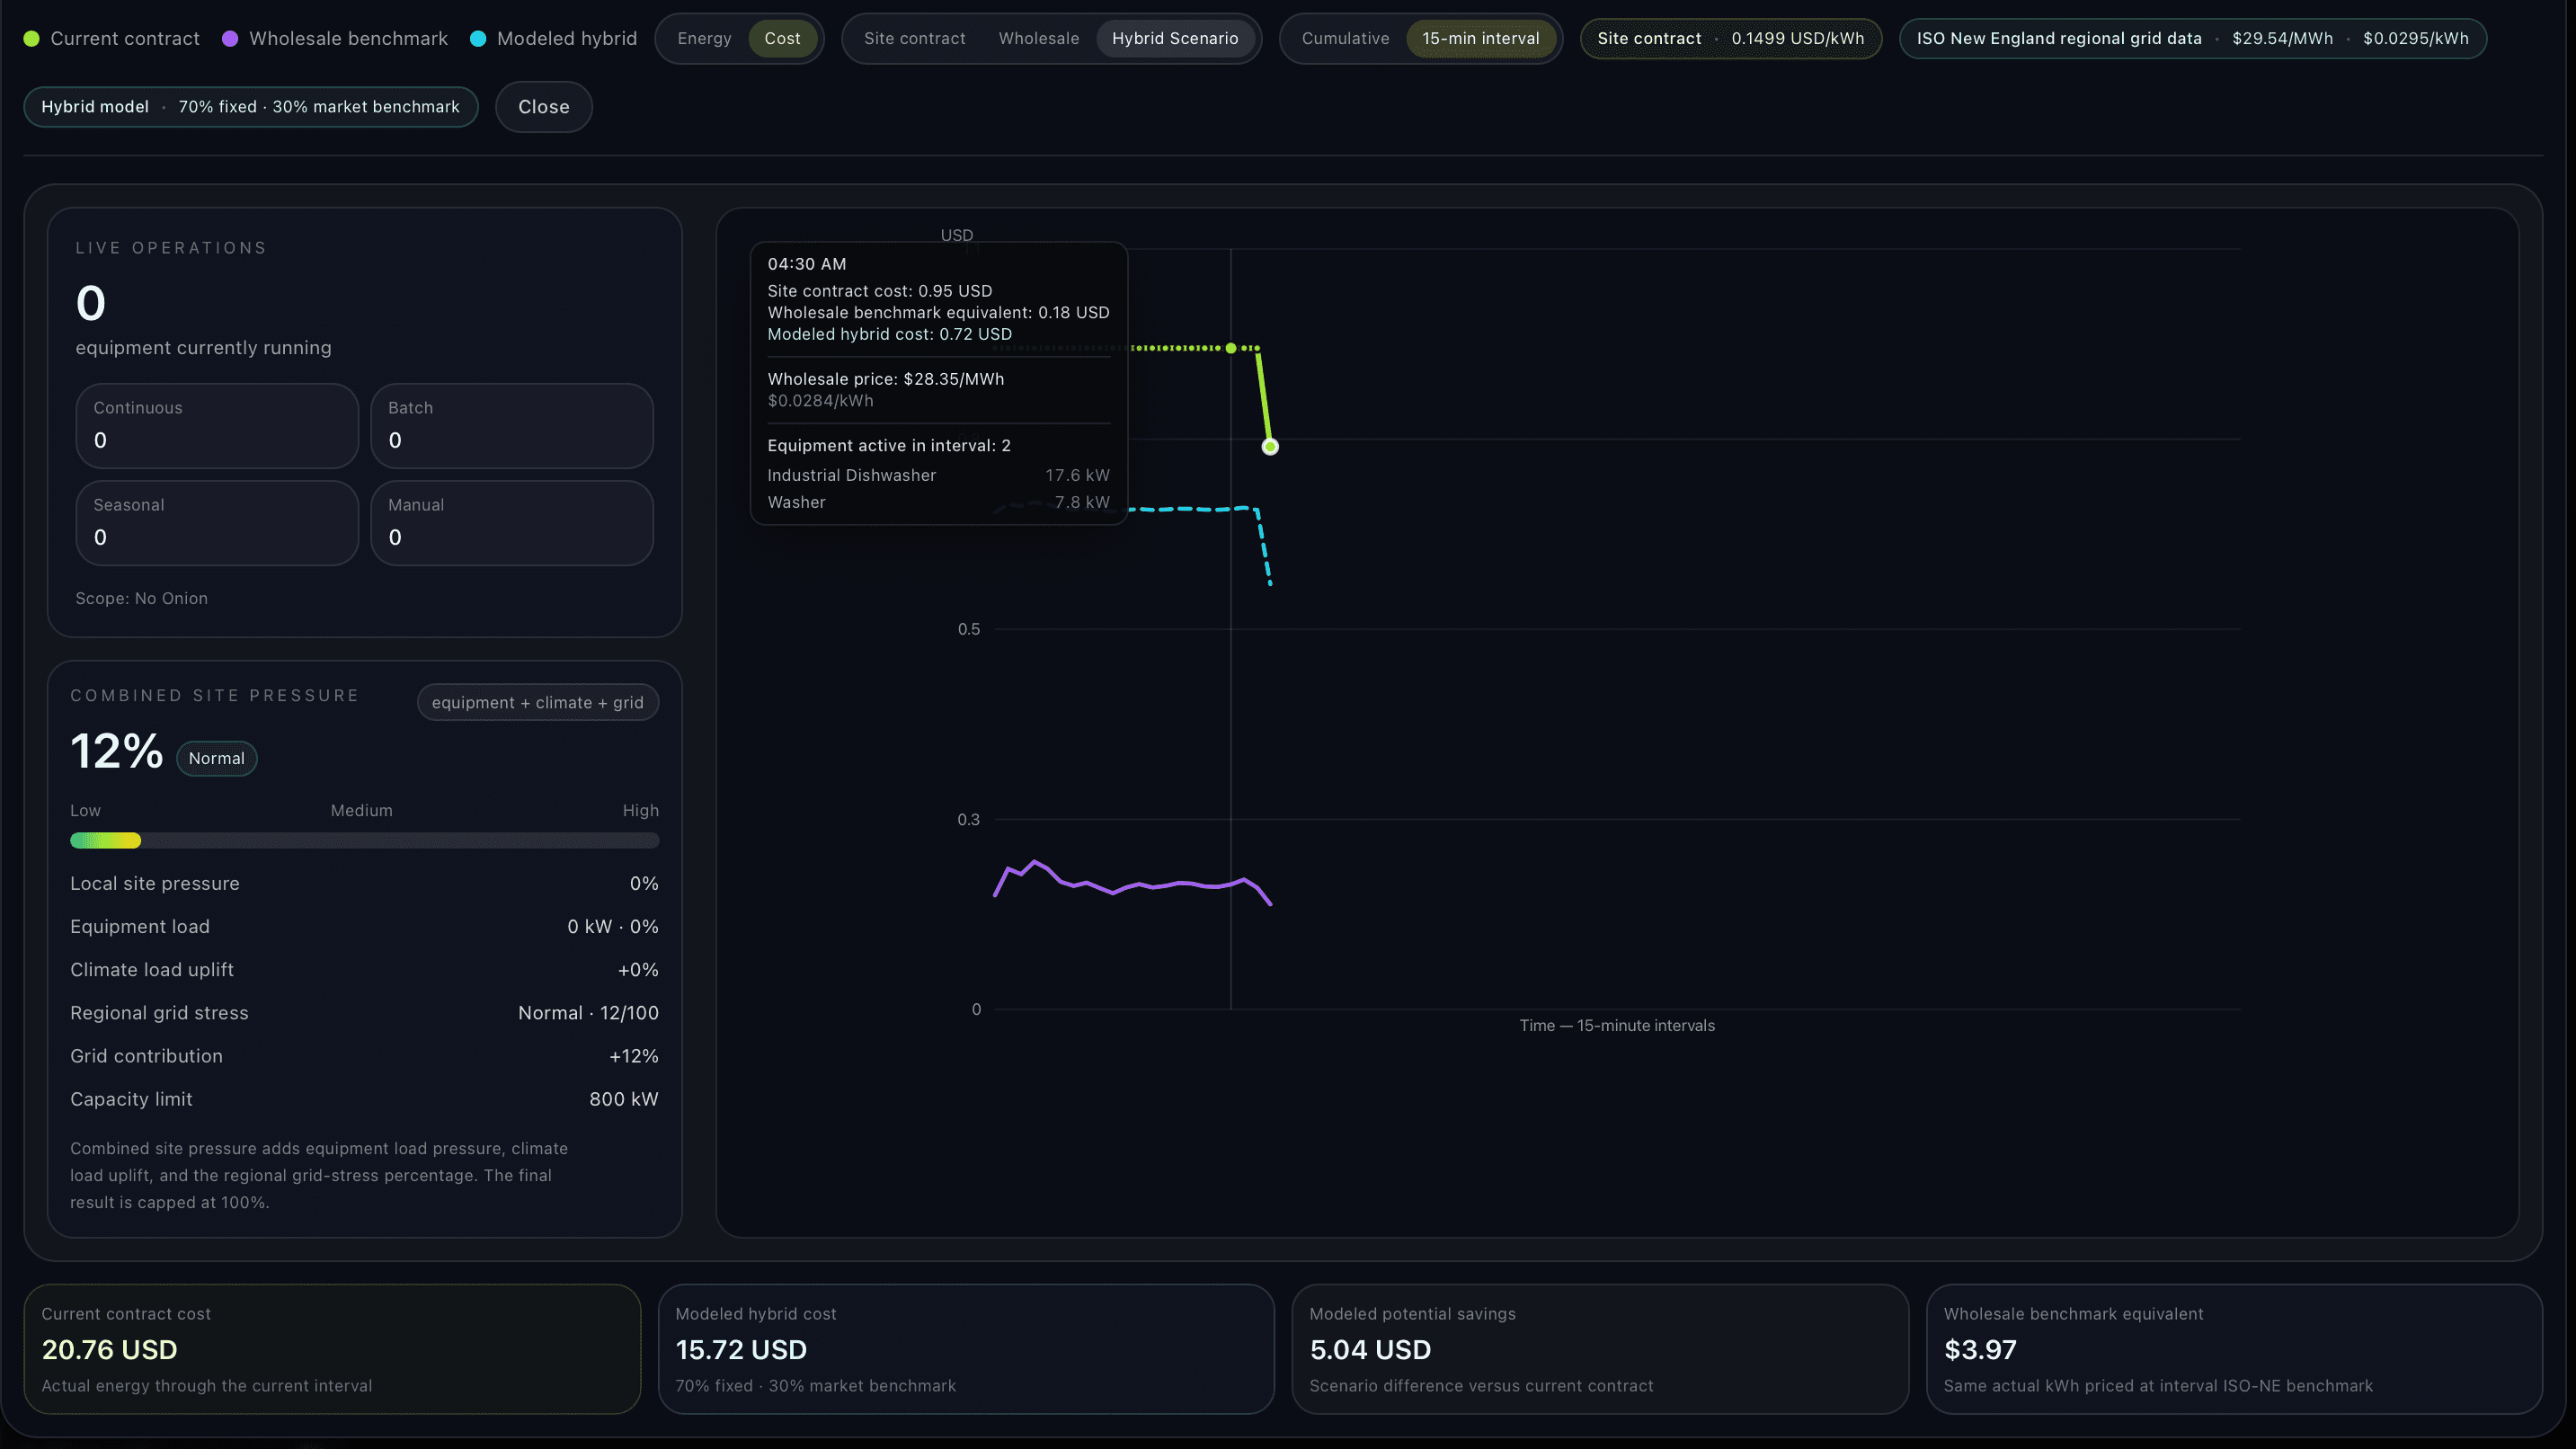Click 'Wholesale price: $28.35/MWh' in tooltip

click(x=886, y=379)
